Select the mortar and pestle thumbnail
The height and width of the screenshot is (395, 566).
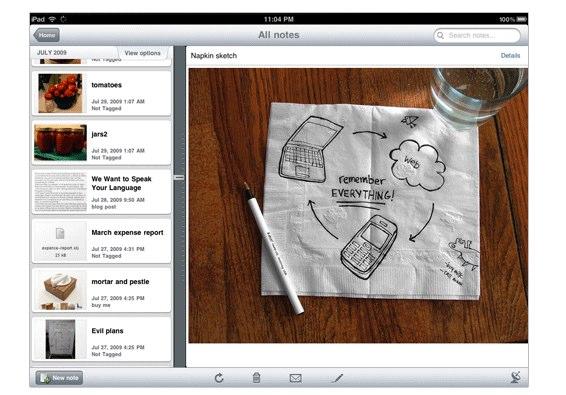tap(60, 291)
